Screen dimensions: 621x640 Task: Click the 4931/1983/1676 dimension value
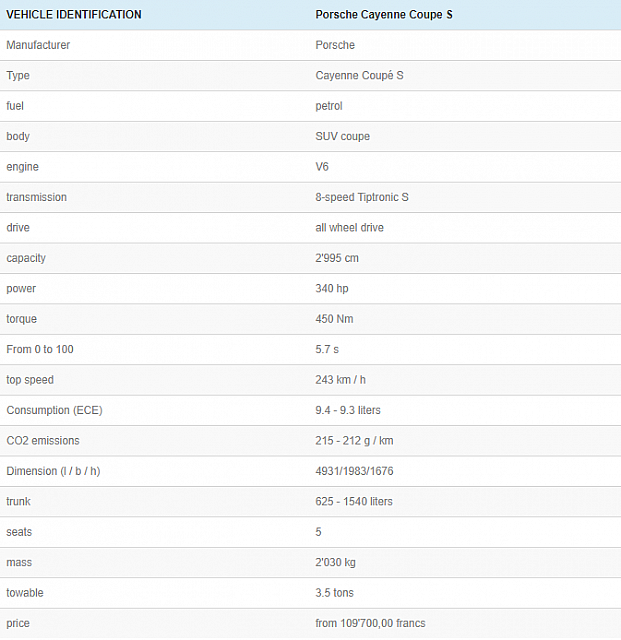click(x=354, y=471)
